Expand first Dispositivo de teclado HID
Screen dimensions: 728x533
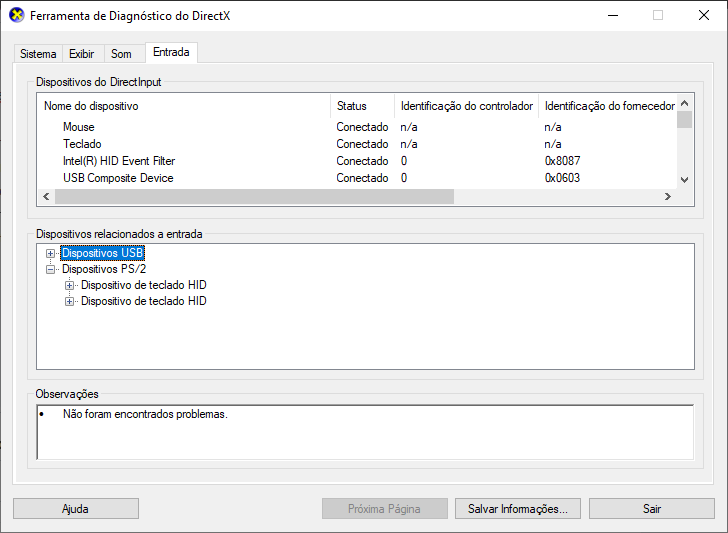pyautogui.click(x=69, y=285)
